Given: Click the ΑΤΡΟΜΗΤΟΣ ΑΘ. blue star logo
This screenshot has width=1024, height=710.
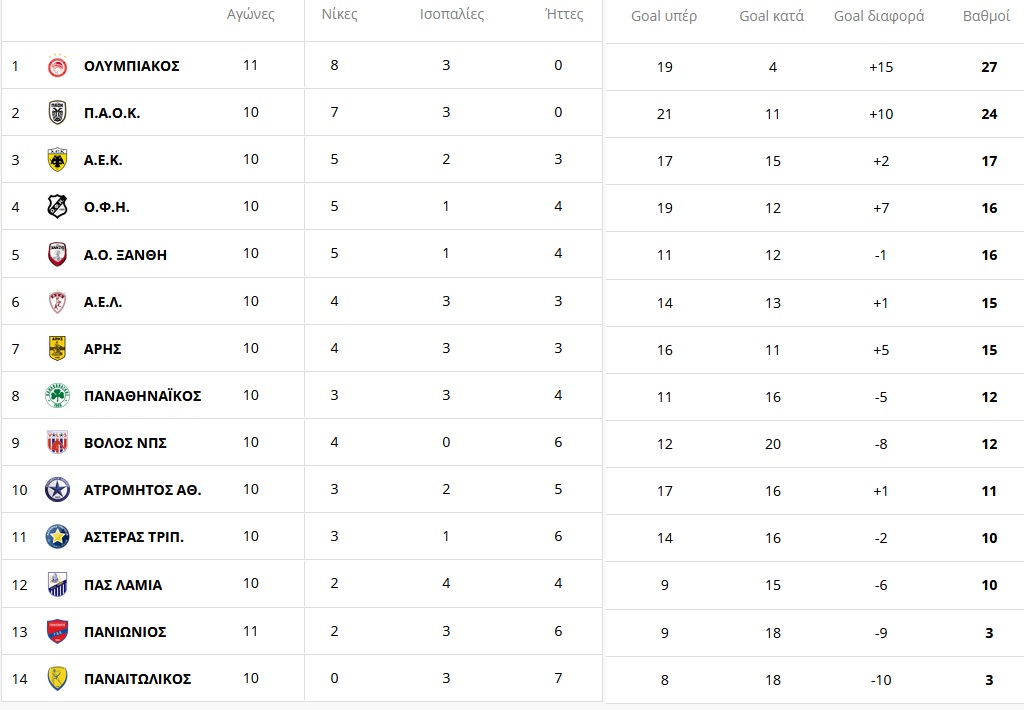Looking at the screenshot, I should pos(57,490).
